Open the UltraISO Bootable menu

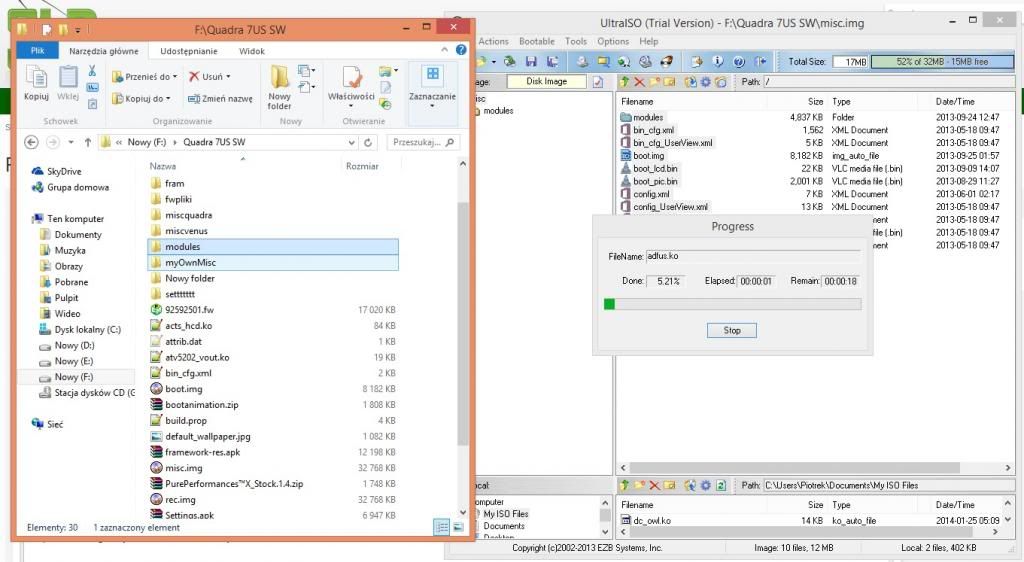(537, 41)
